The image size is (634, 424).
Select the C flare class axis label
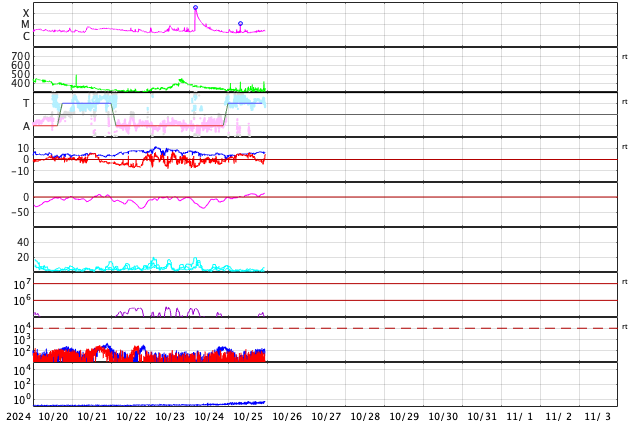tap(26, 36)
